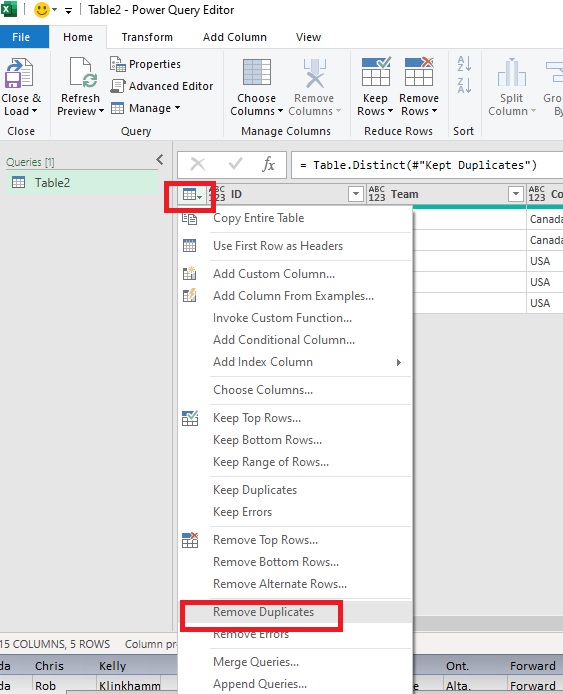Click the Team column data type icon
Screen dimensions: 563x694
(x=377, y=194)
